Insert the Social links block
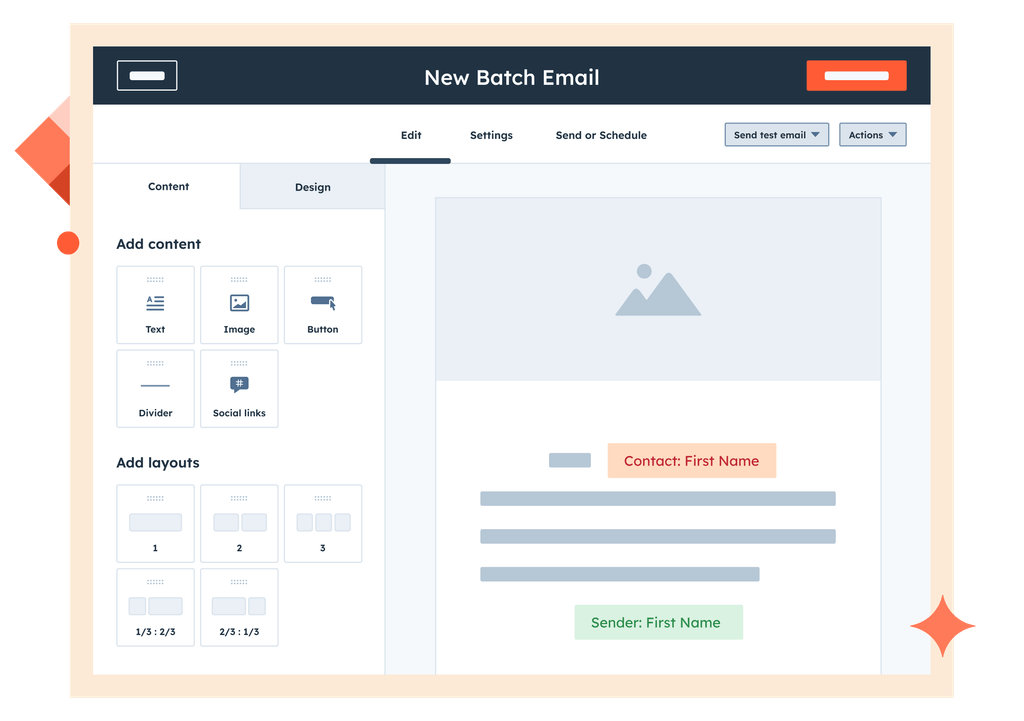Viewport: 1024px width, 721px height. coord(239,388)
